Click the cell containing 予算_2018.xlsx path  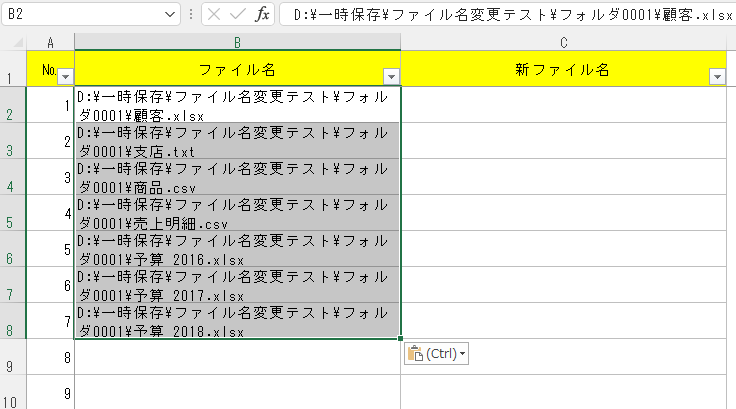tap(238, 321)
